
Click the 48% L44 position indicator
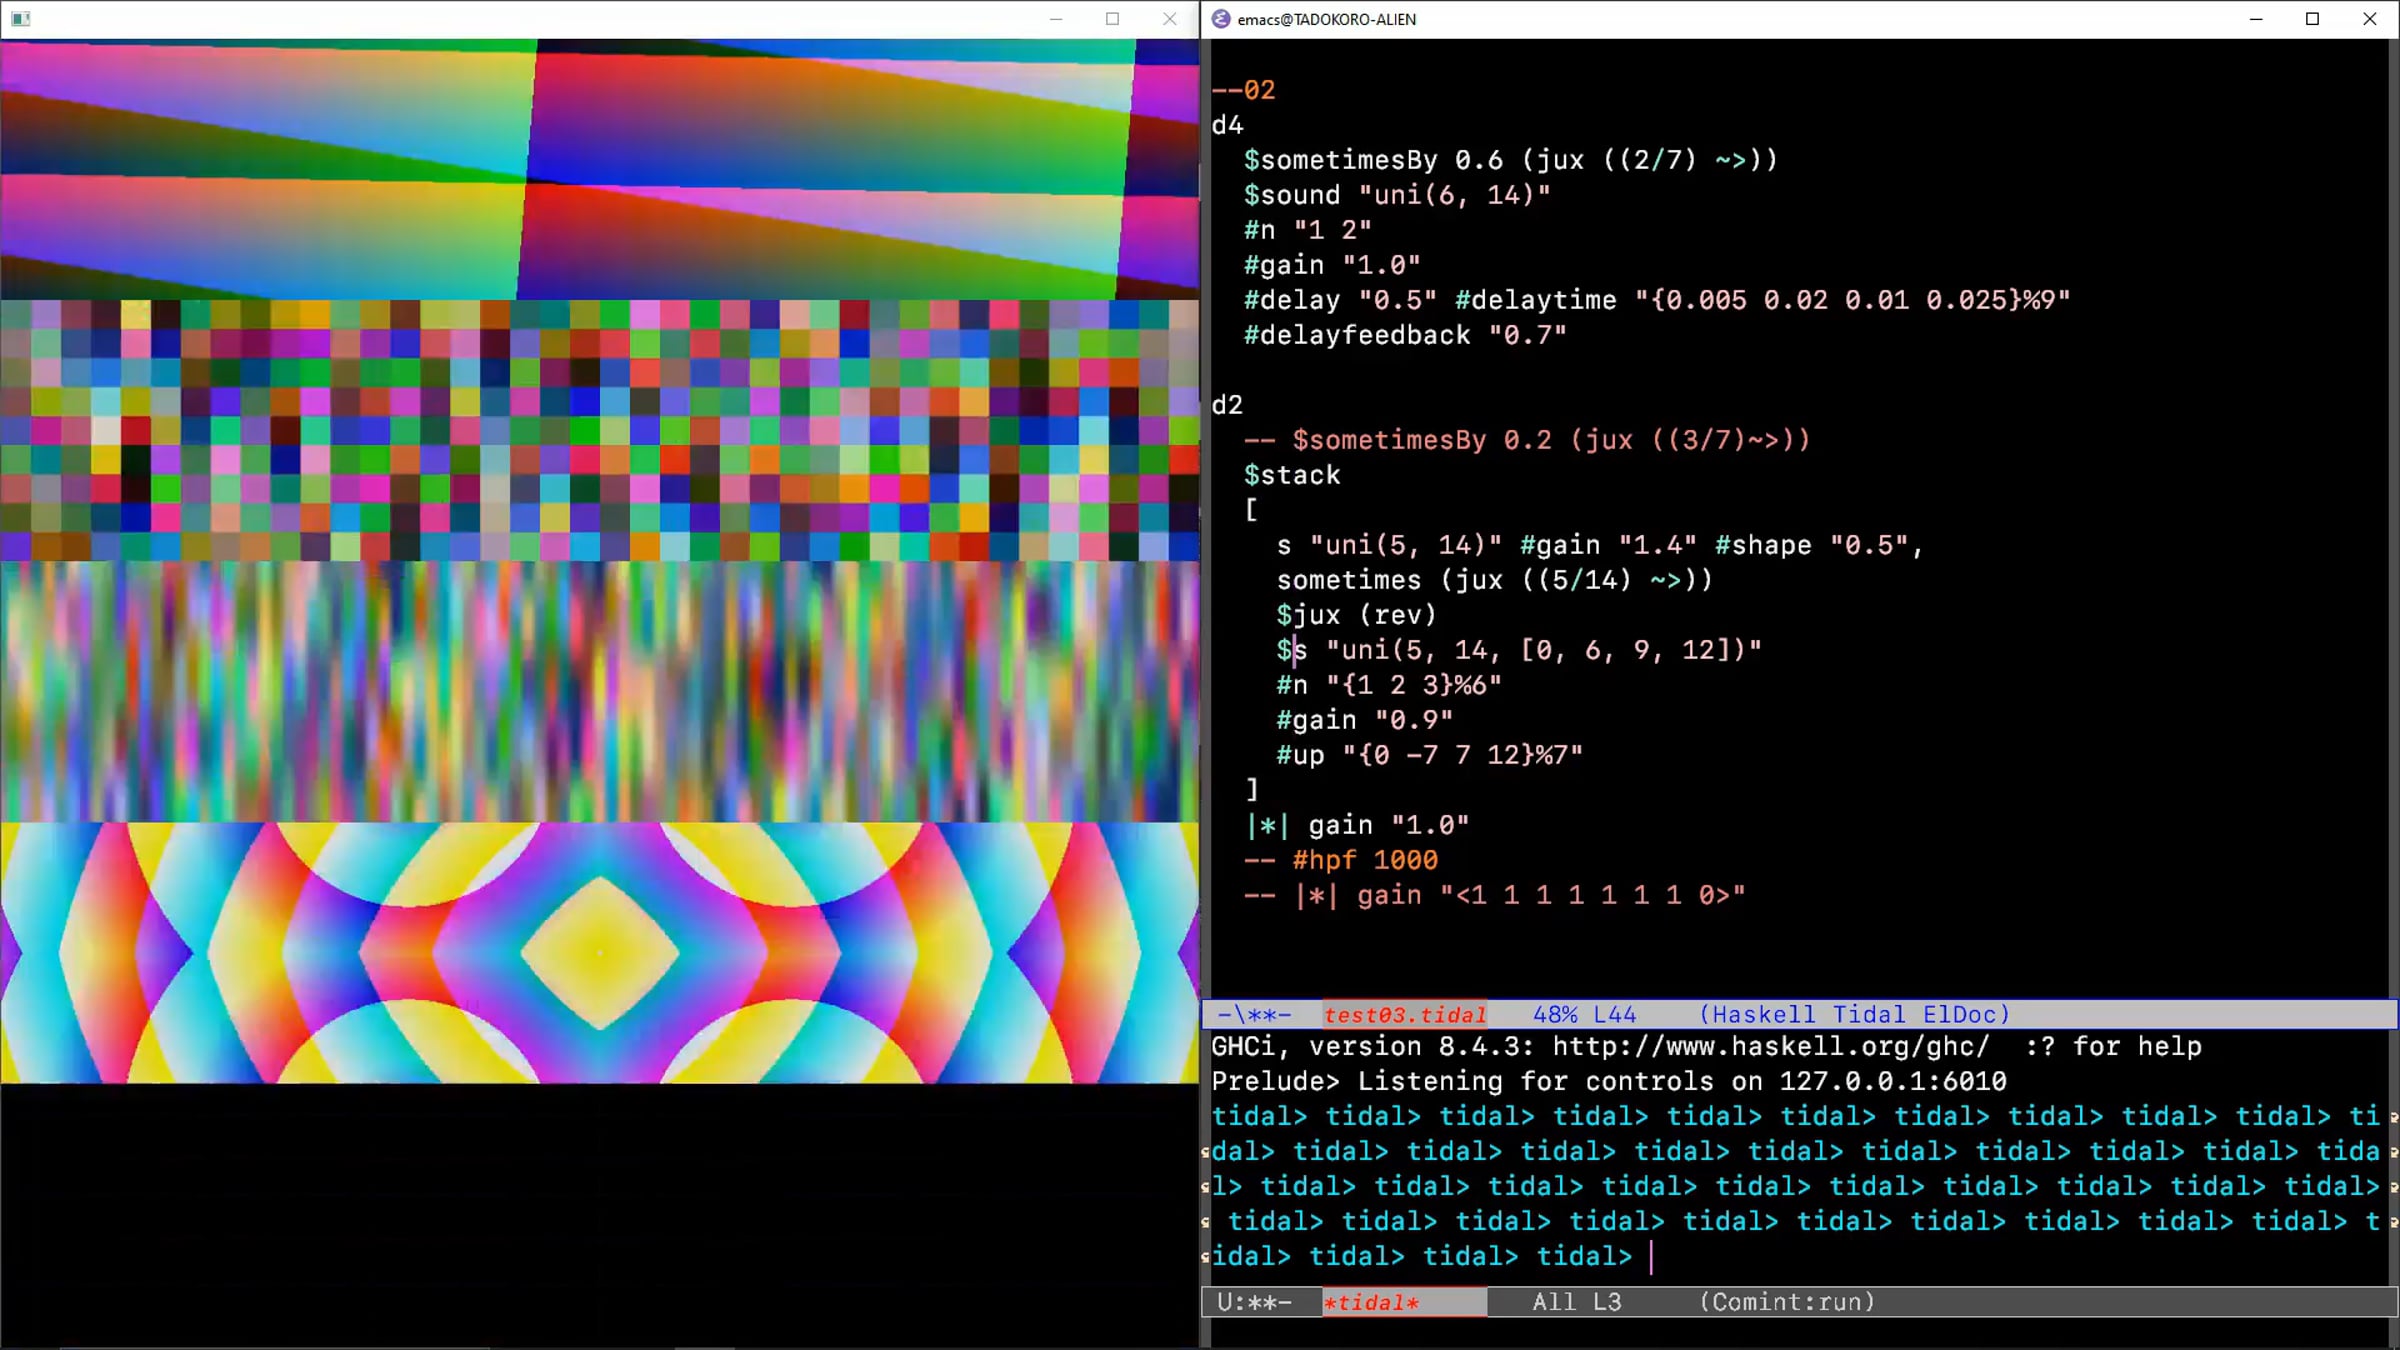(x=1584, y=1015)
